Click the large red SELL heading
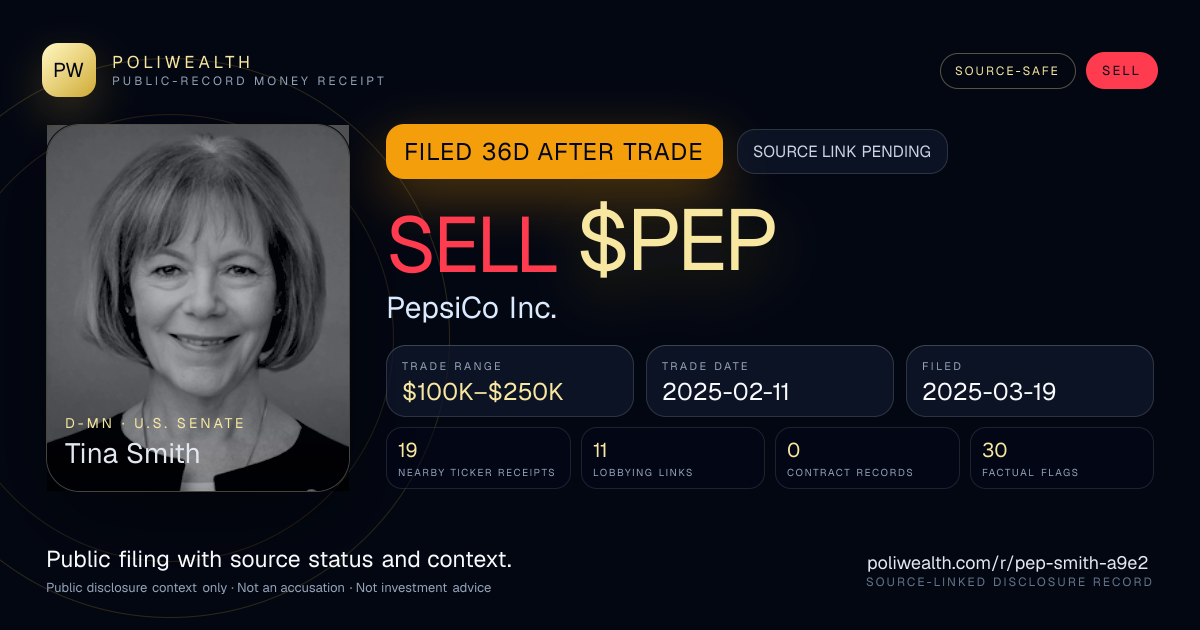The image size is (1200, 630). [473, 244]
